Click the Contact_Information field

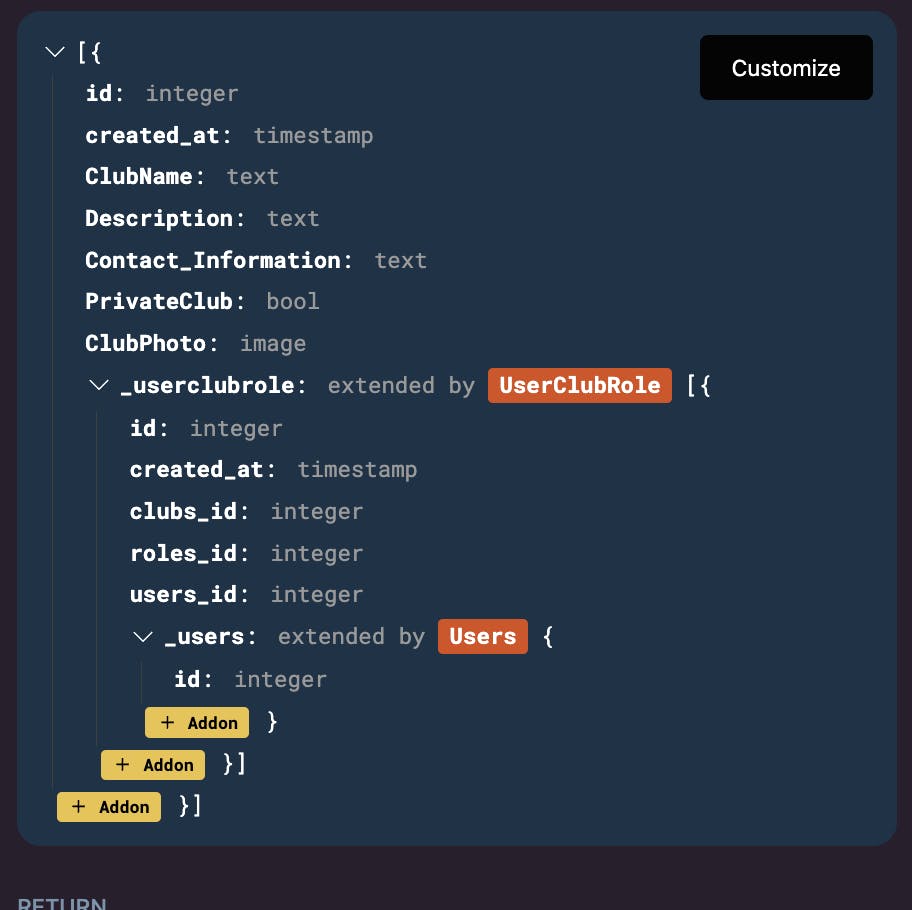point(213,260)
